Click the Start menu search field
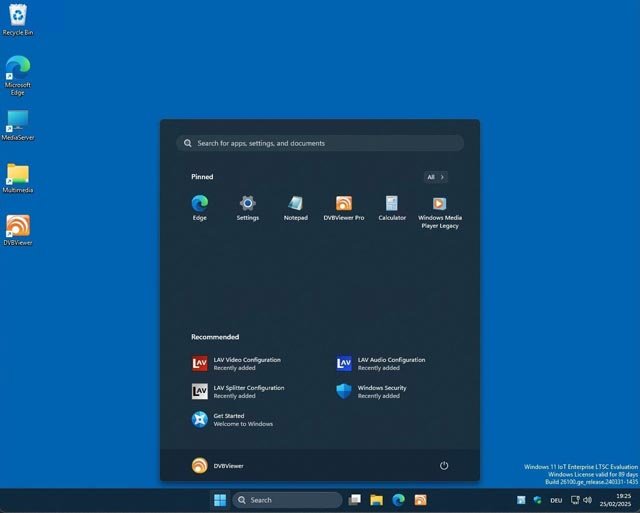This screenshot has height=513, width=640. pos(320,143)
